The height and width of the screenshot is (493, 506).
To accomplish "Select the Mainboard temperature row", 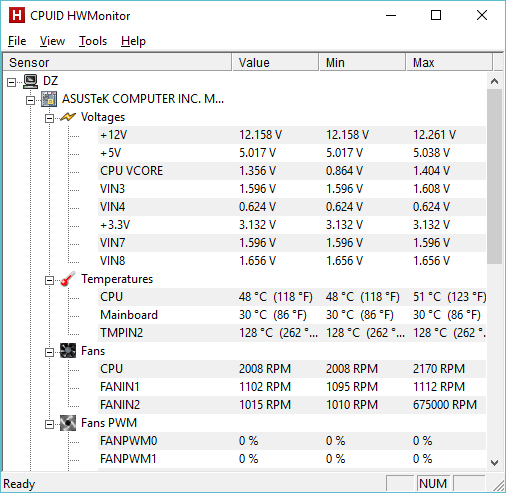I will (x=292, y=315).
